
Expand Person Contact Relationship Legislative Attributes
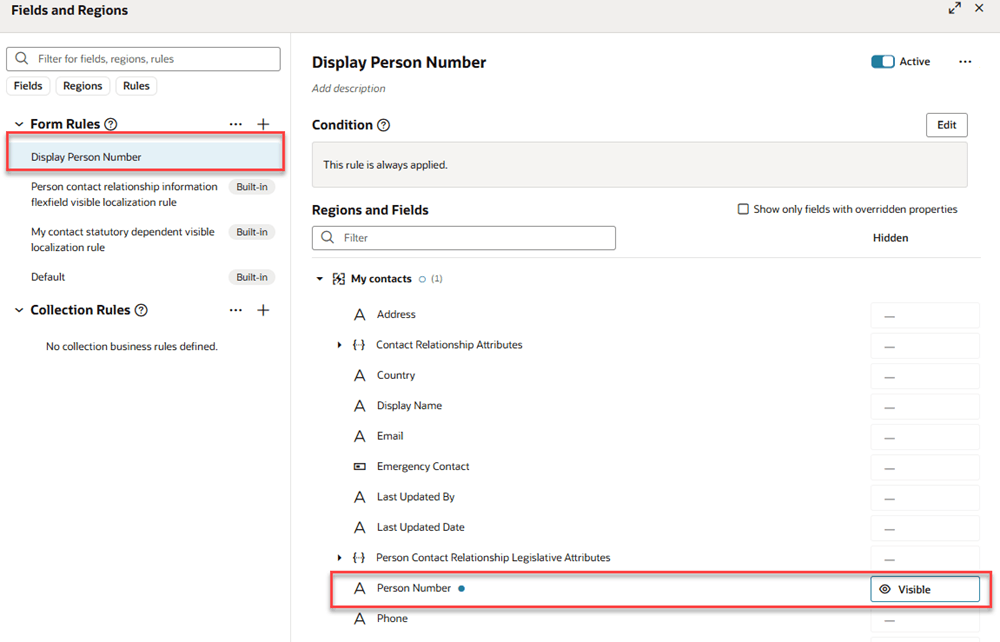coord(339,558)
